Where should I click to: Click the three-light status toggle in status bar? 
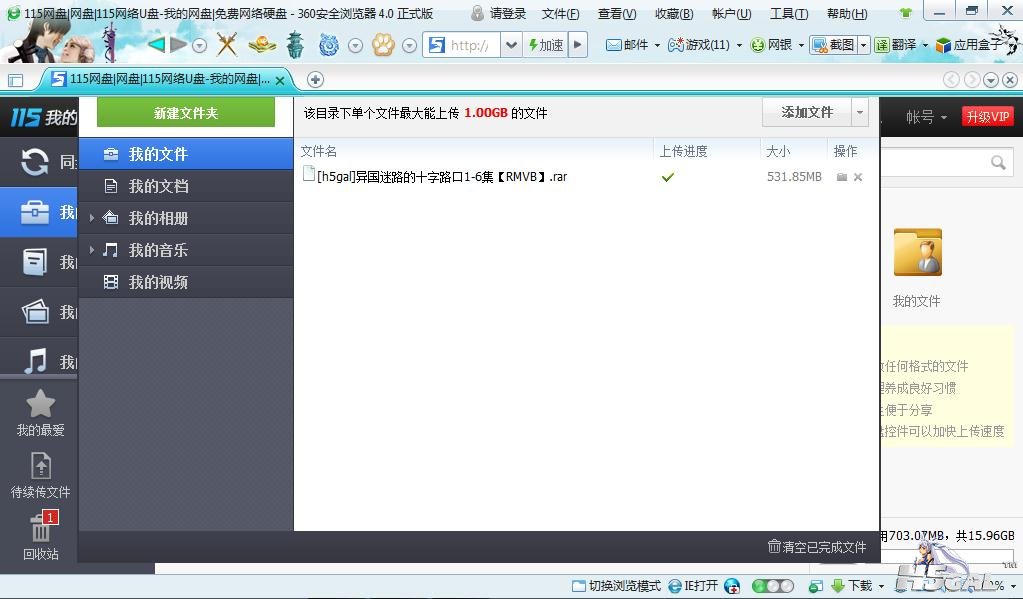pyautogui.click(x=772, y=586)
